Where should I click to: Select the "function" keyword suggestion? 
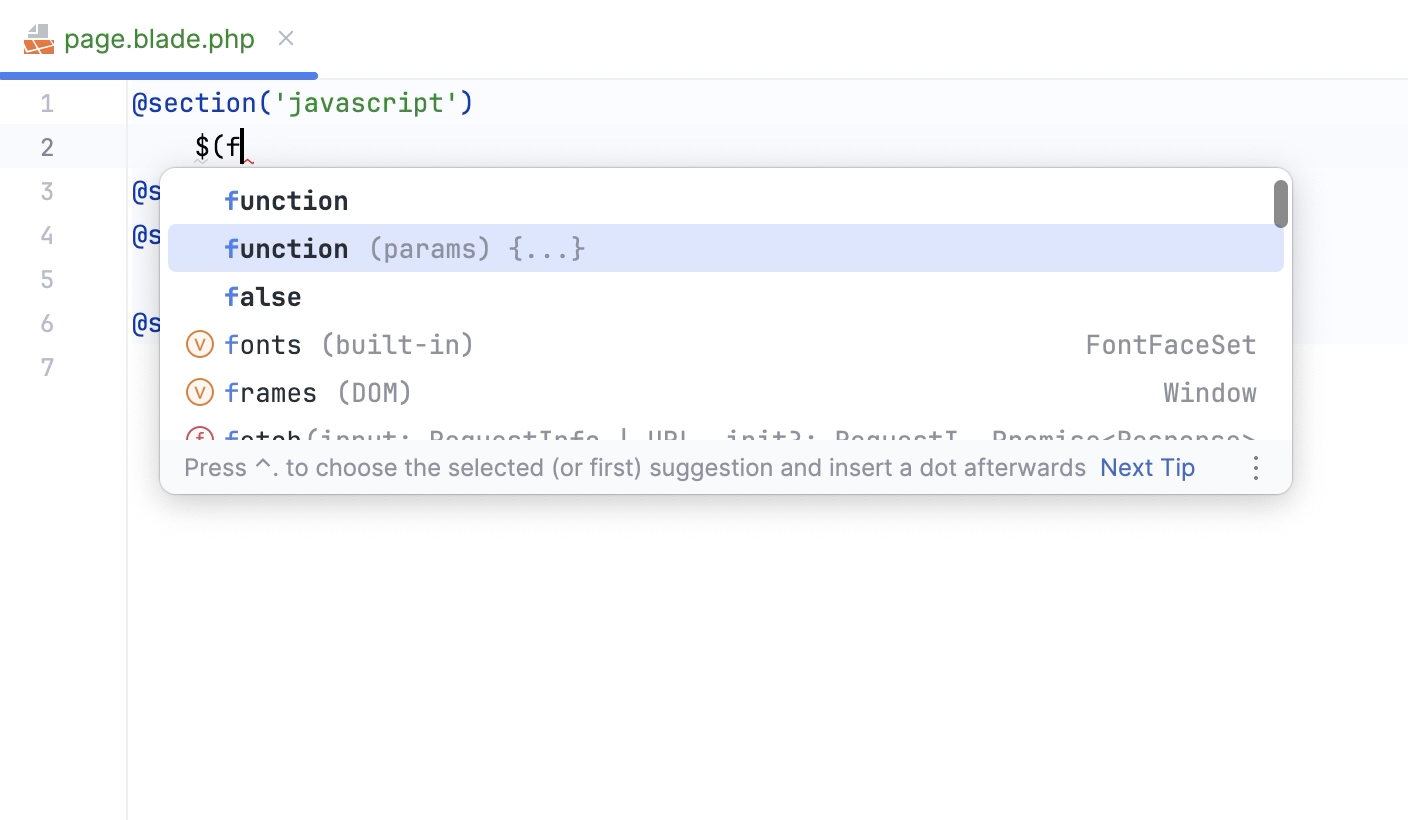[287, 200]
